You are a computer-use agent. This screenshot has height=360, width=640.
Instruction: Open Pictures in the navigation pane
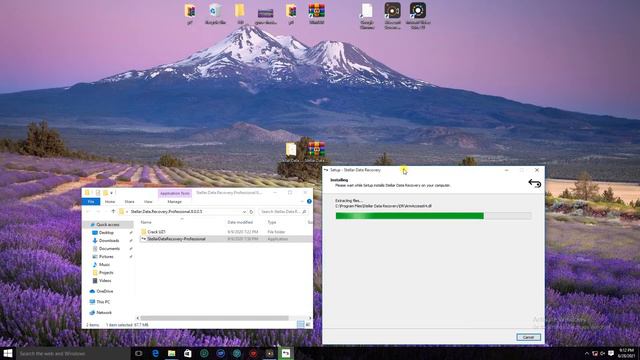(x=106, y=257)
